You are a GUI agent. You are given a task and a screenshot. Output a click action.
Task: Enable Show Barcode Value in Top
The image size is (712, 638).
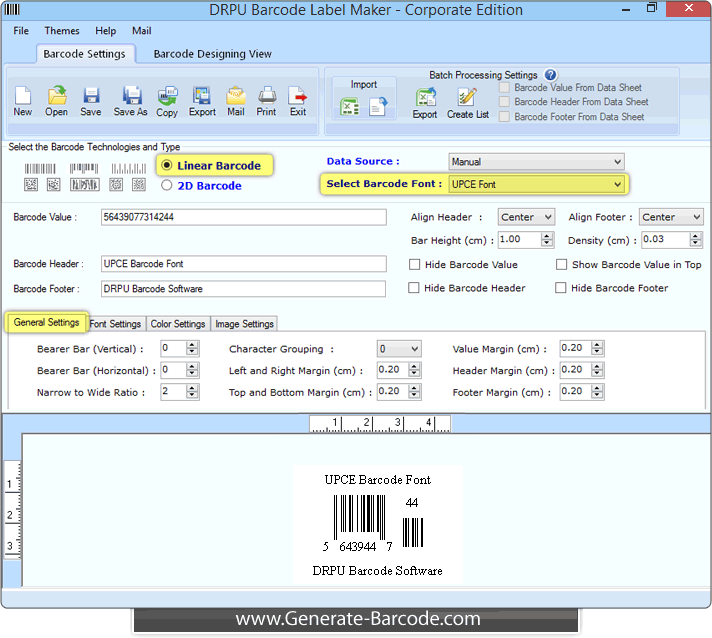[561, 264]
